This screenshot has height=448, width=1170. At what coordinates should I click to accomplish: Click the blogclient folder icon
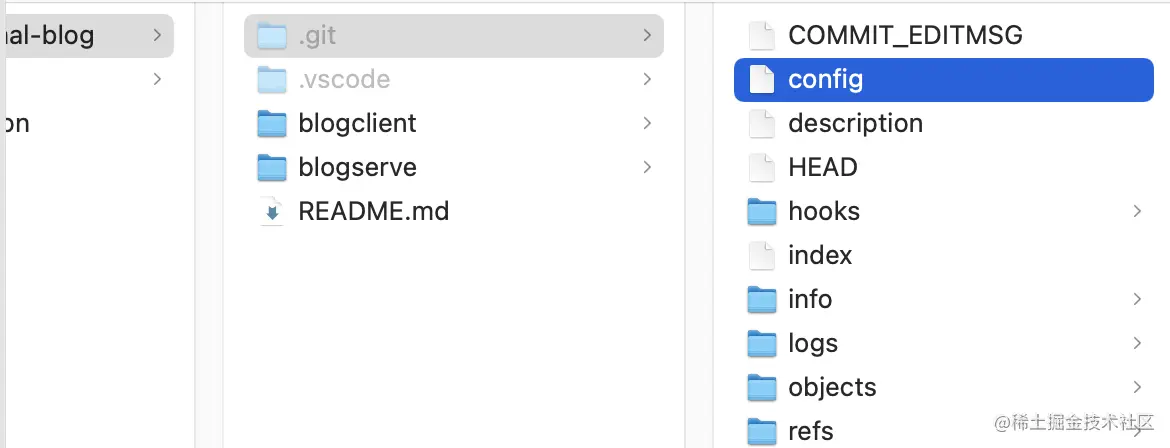272,123
